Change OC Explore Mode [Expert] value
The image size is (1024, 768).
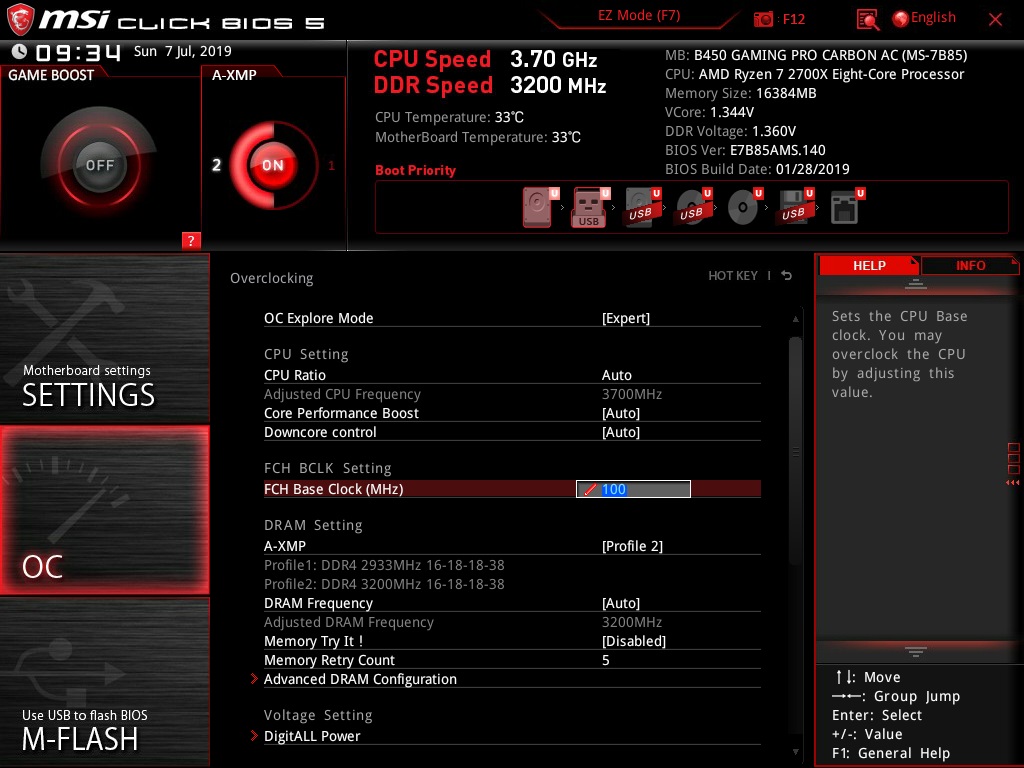pyautogui.click(x=626, y=318)
